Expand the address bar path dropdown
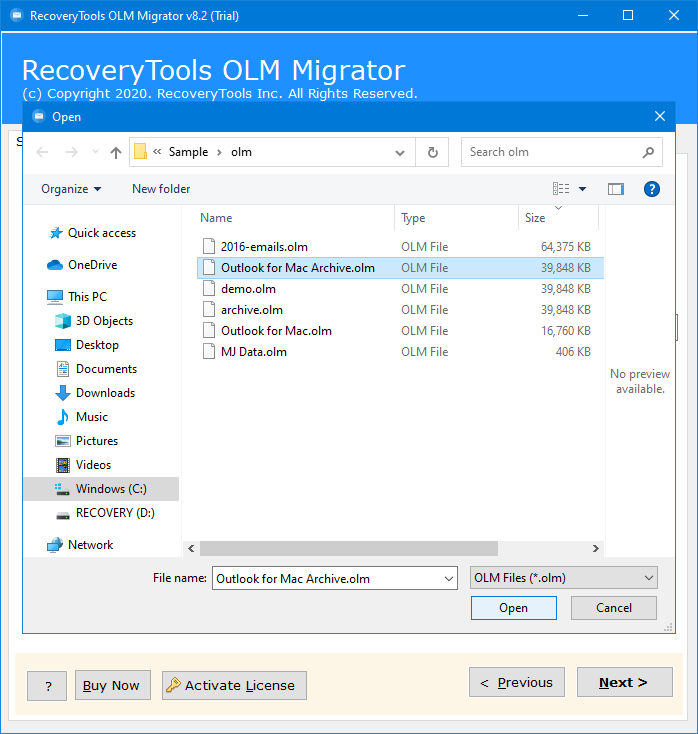698x734 pixels. click(x=400, y=153)
